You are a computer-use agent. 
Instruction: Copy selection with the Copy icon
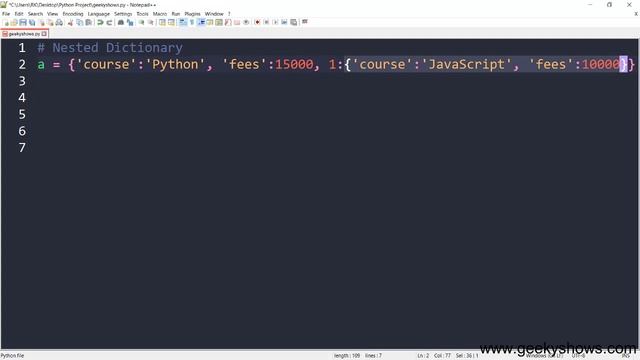tap(79, 22)
